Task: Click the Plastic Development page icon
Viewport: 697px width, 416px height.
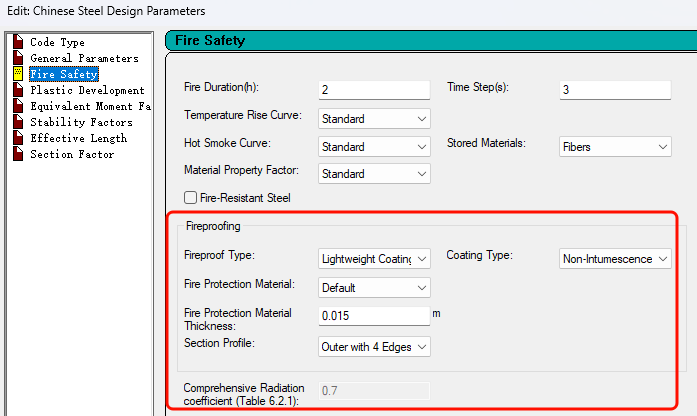Action: click(18, 89)
